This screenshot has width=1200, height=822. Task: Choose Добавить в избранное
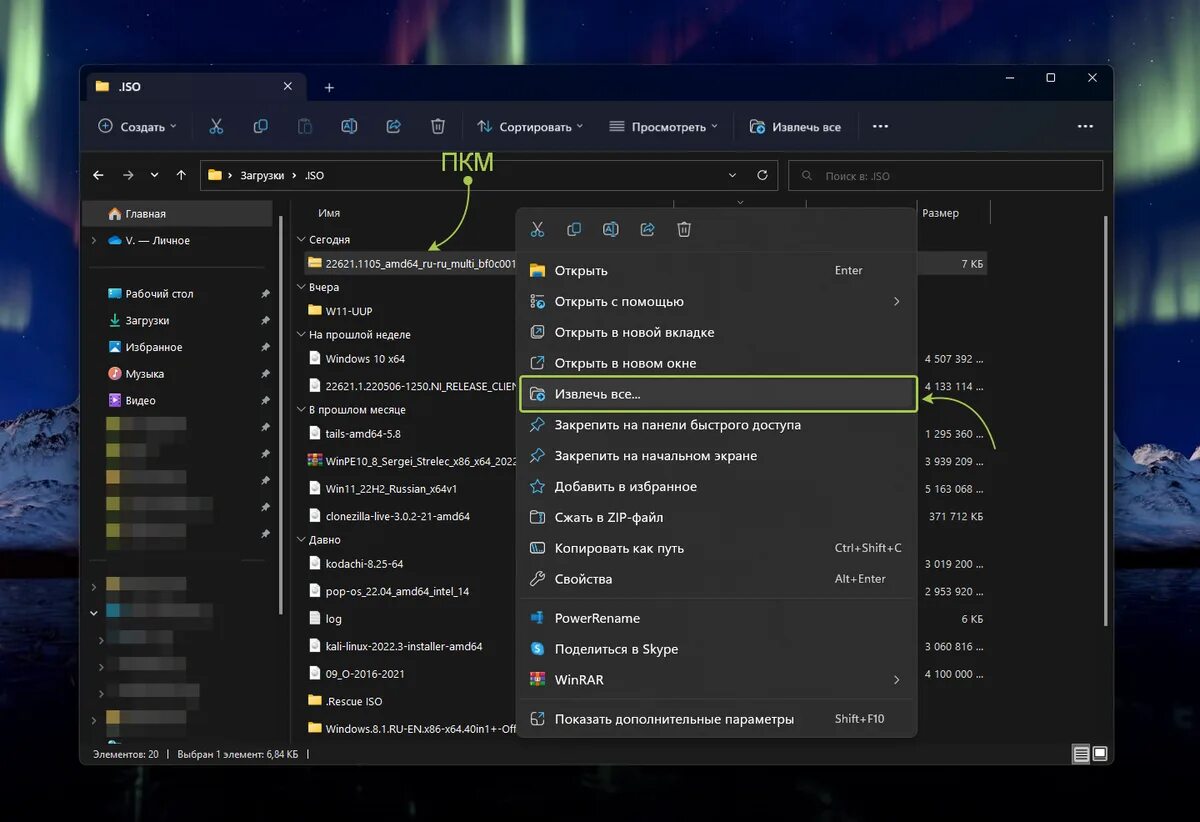(716, 486)
